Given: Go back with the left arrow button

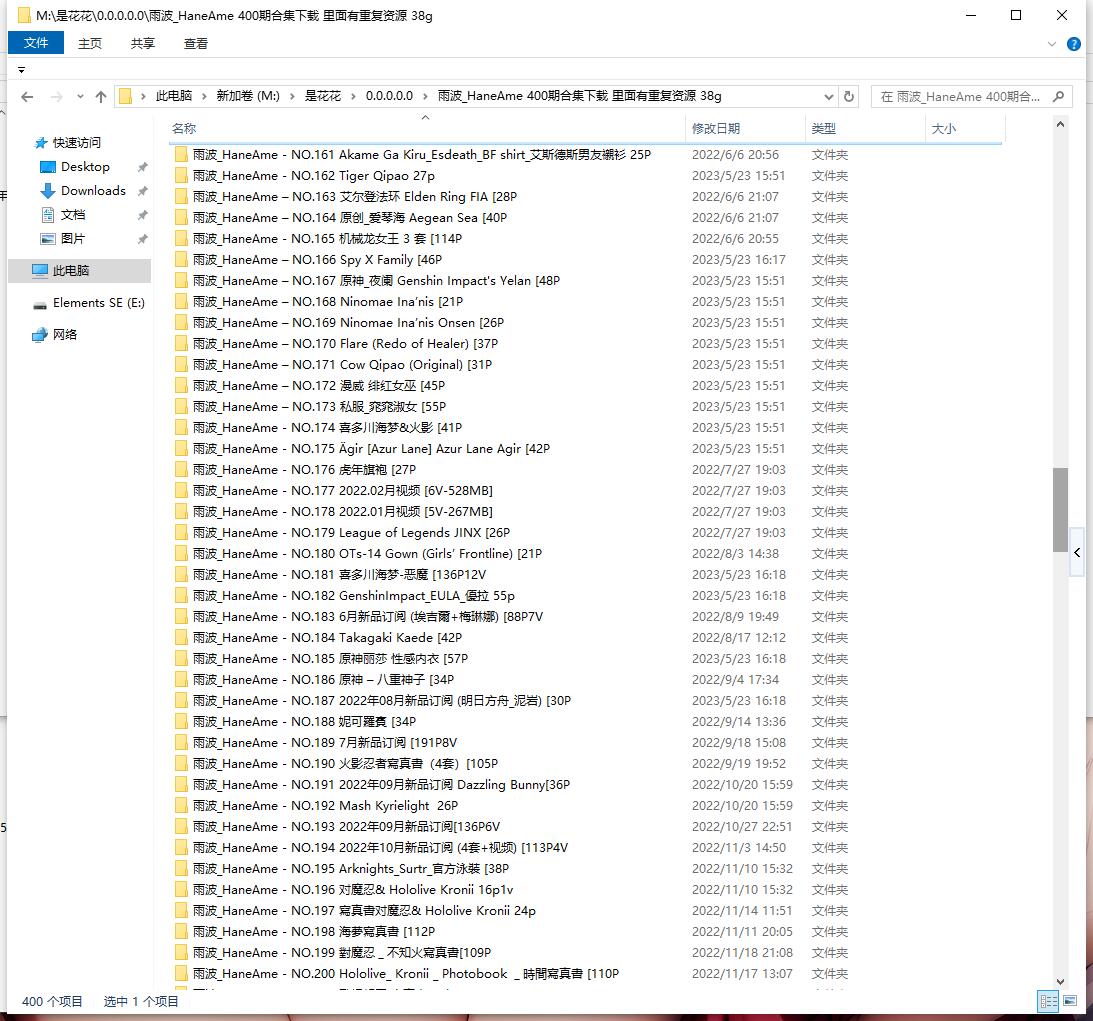Looking at the screenshot, I should coord(27,97).
